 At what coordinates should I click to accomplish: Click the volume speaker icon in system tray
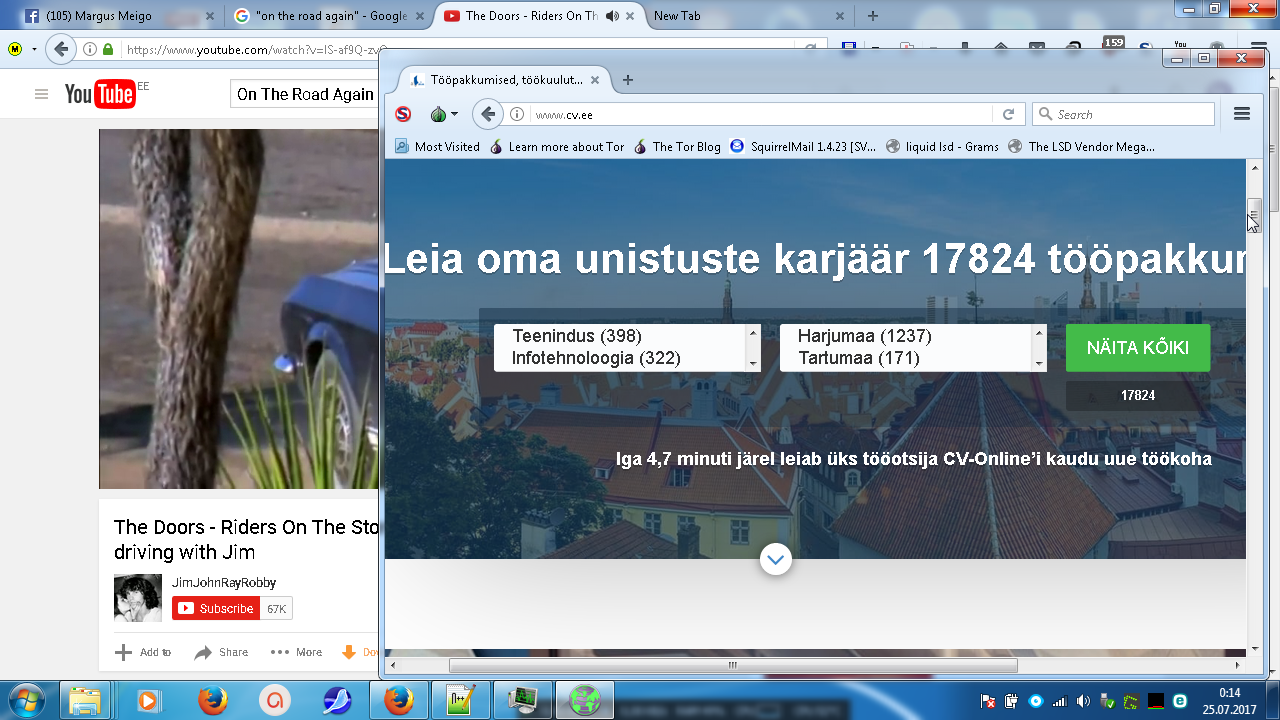coord(1084,701)
